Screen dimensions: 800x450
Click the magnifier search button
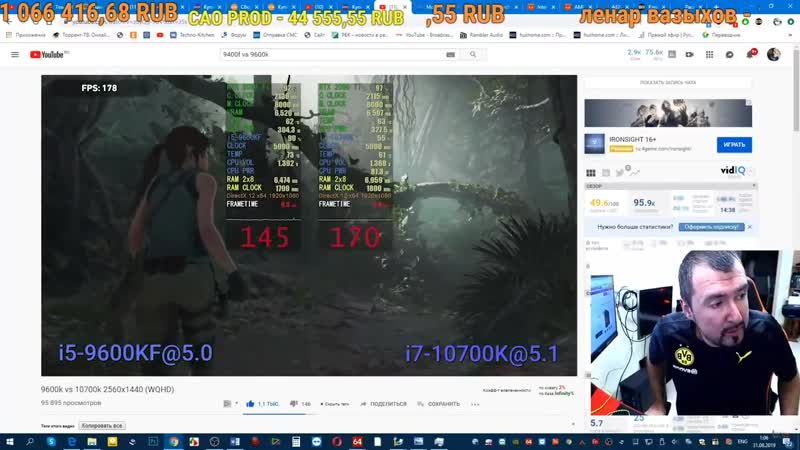[x=473, y=55]
